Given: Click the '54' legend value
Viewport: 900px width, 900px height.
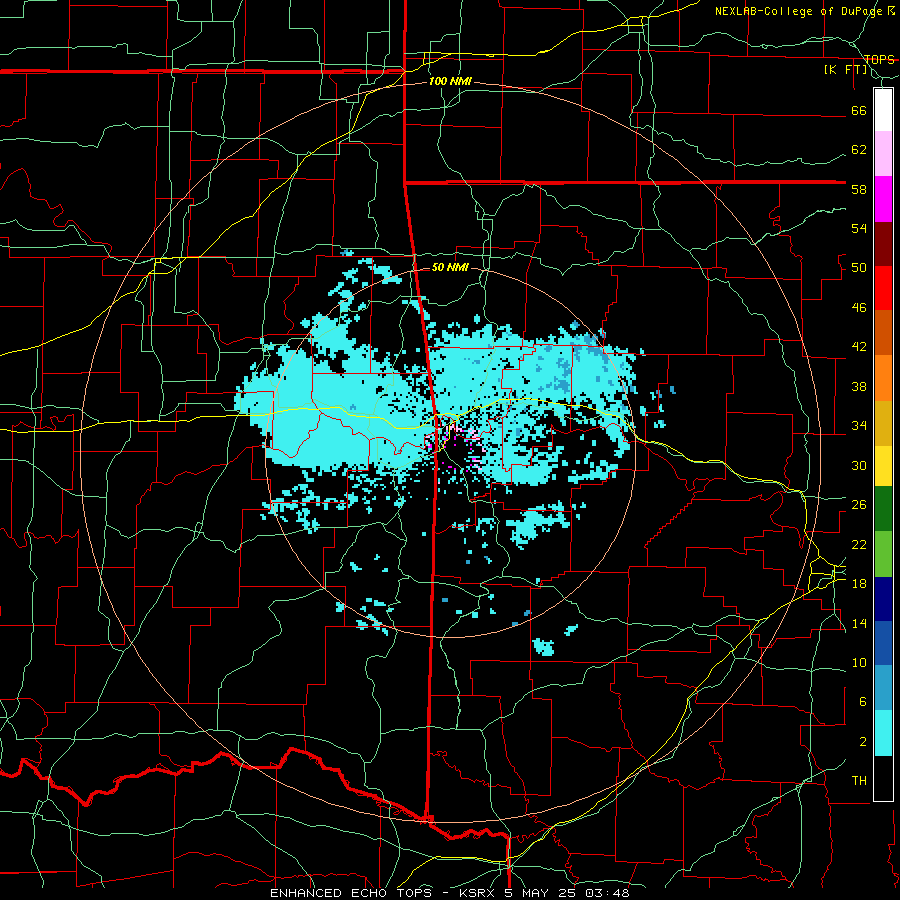Looking at the screenshot, I should pos(859,228).
